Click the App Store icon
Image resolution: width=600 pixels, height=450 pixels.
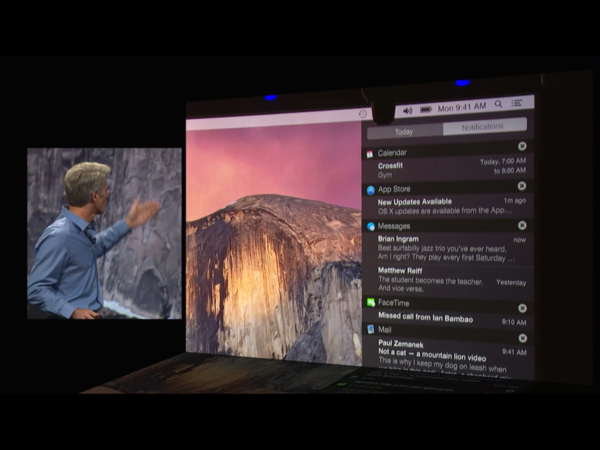371,190
